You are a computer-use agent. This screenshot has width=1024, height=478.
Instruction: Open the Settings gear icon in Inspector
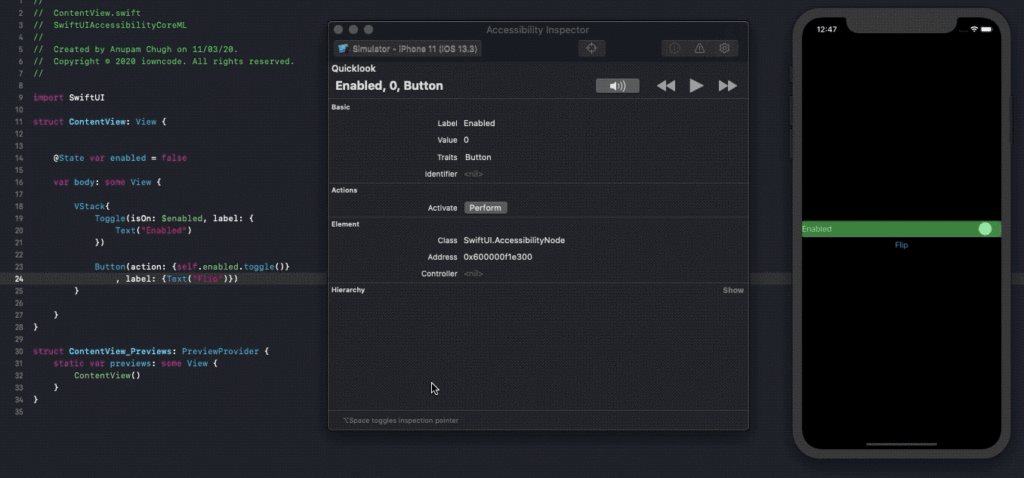(x=724, y=48)
